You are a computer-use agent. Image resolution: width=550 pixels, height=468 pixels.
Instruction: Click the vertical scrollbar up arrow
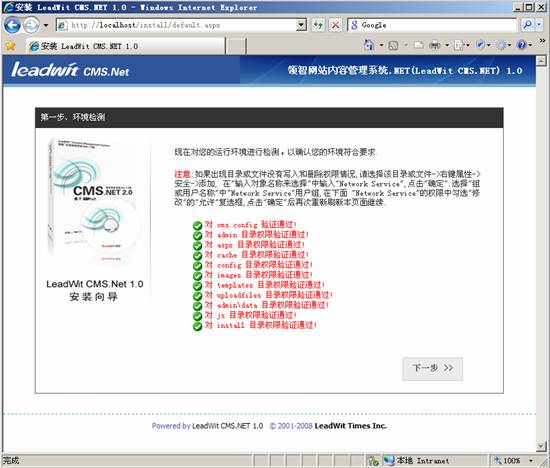pos(541,61)
